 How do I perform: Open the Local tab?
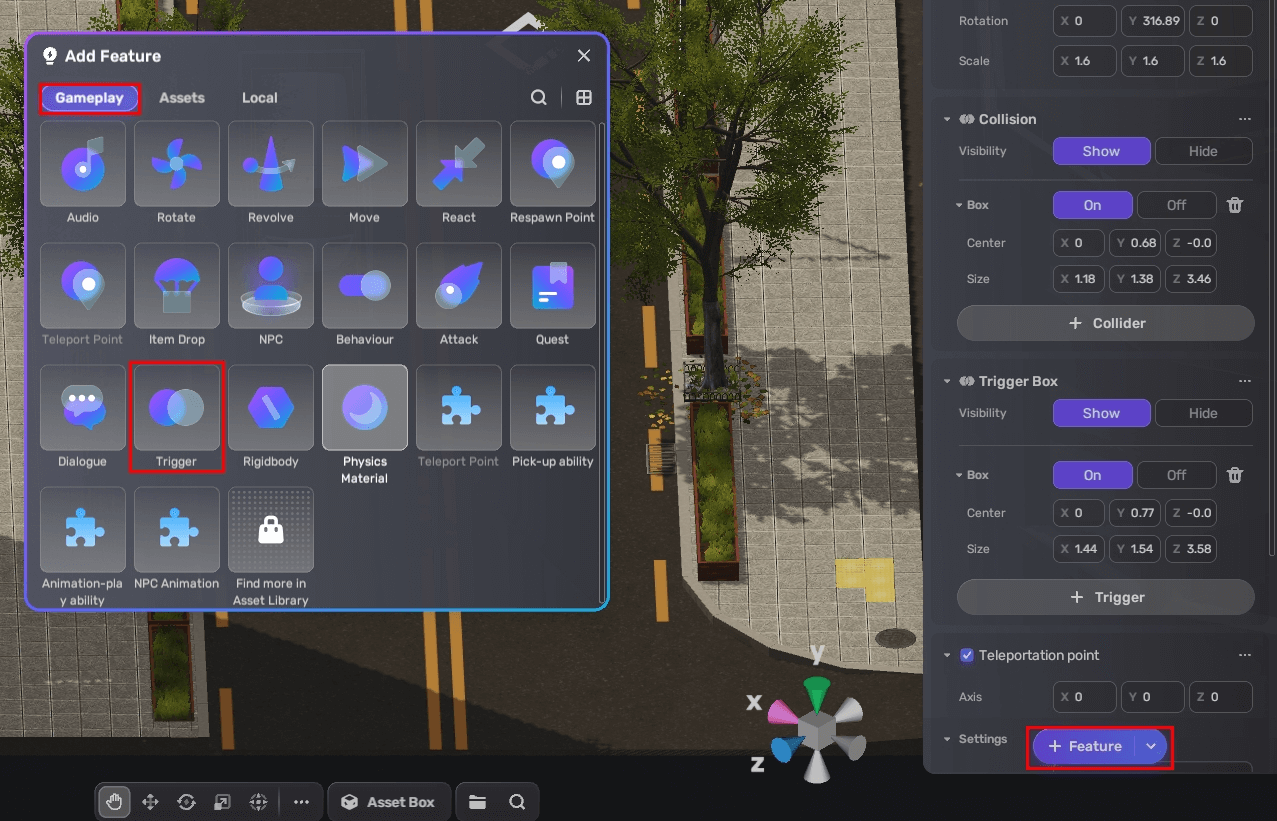click(x=260, y=98)
